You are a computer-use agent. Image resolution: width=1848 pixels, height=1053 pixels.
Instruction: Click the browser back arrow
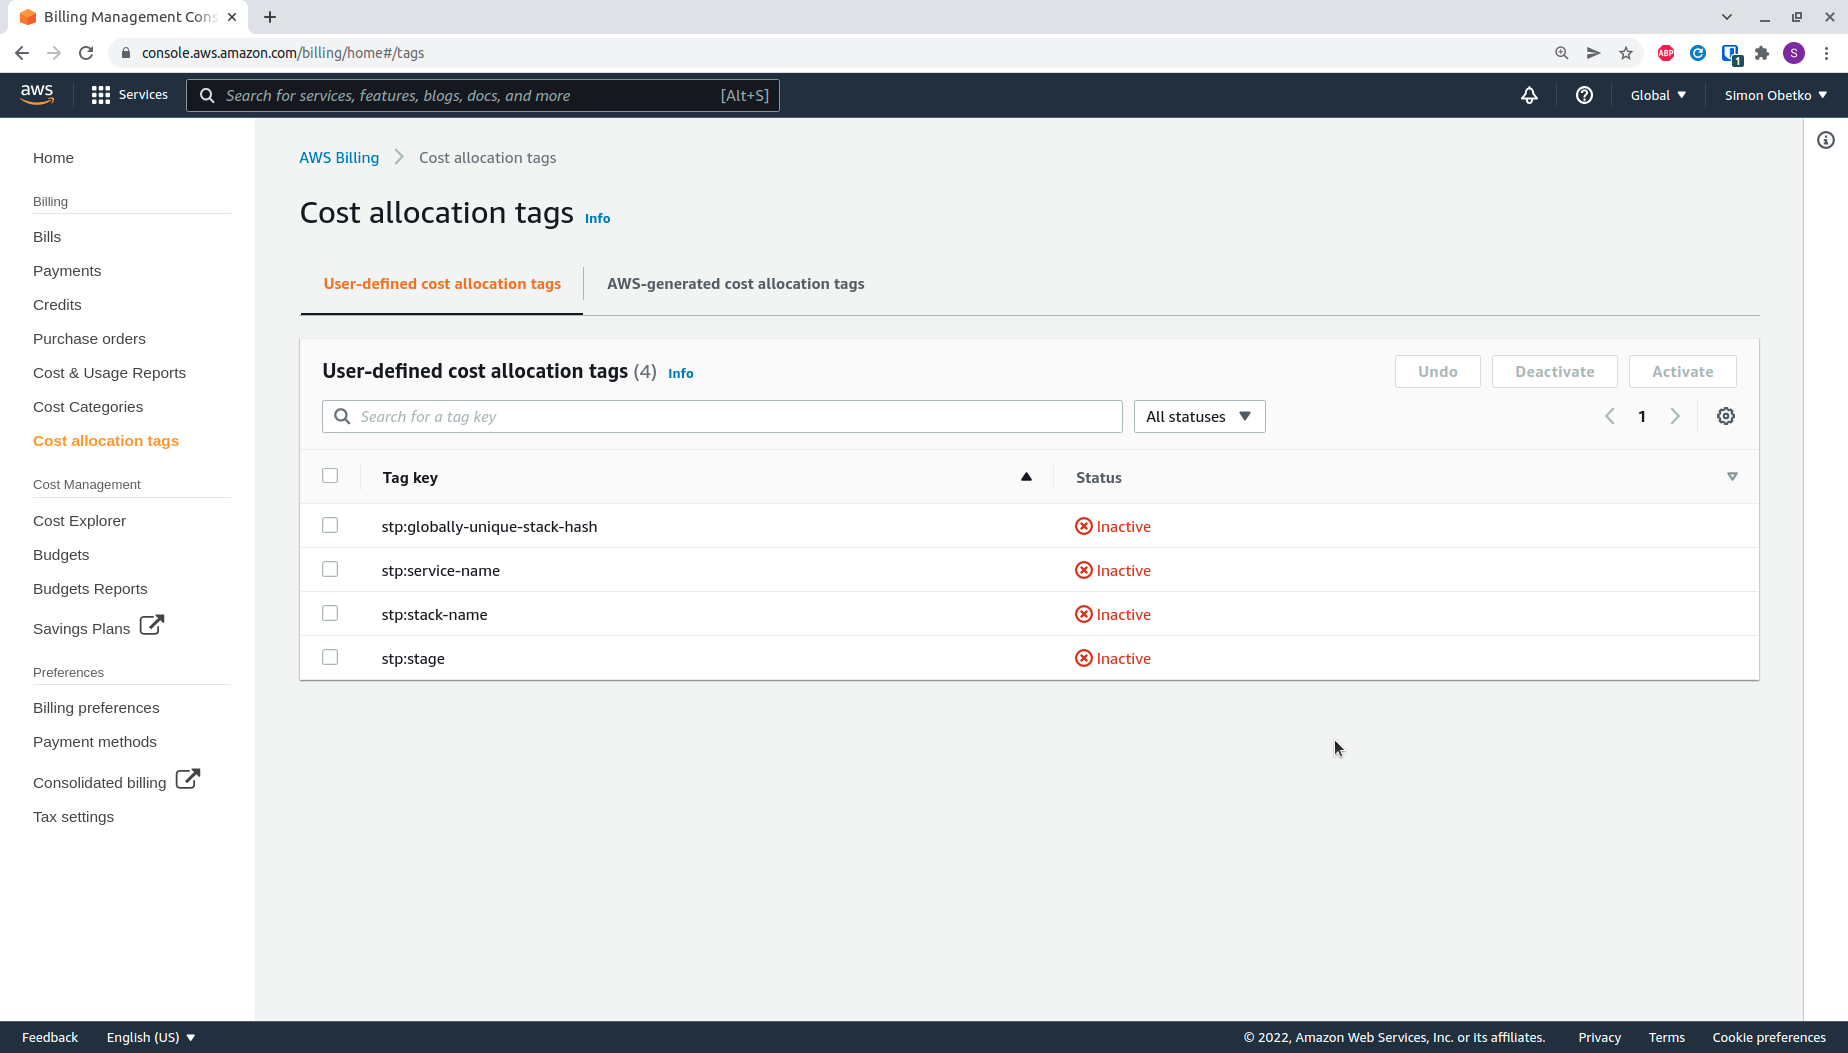coord(22,53)
